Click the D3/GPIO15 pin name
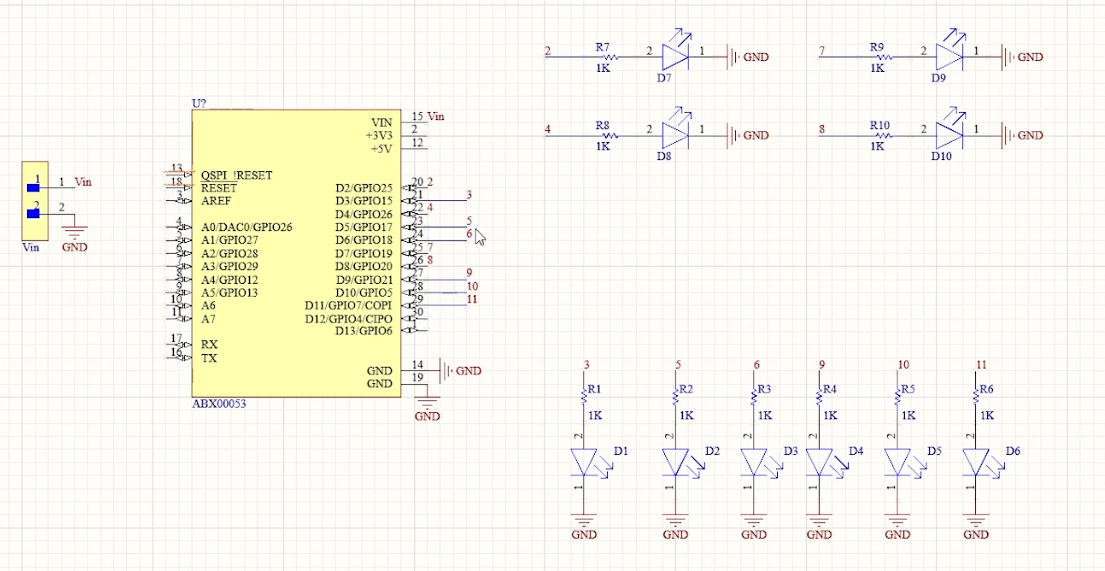Screen dimensions: 1105x571 (x=364, y=201)
